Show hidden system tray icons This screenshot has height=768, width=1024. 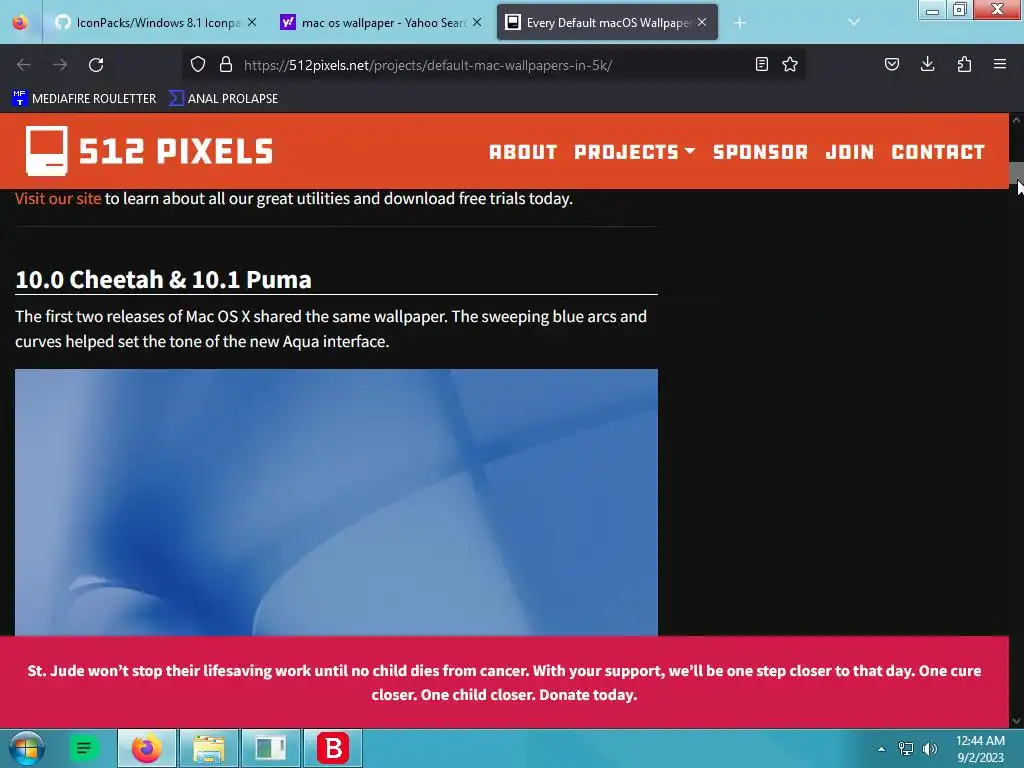[881, 749]
